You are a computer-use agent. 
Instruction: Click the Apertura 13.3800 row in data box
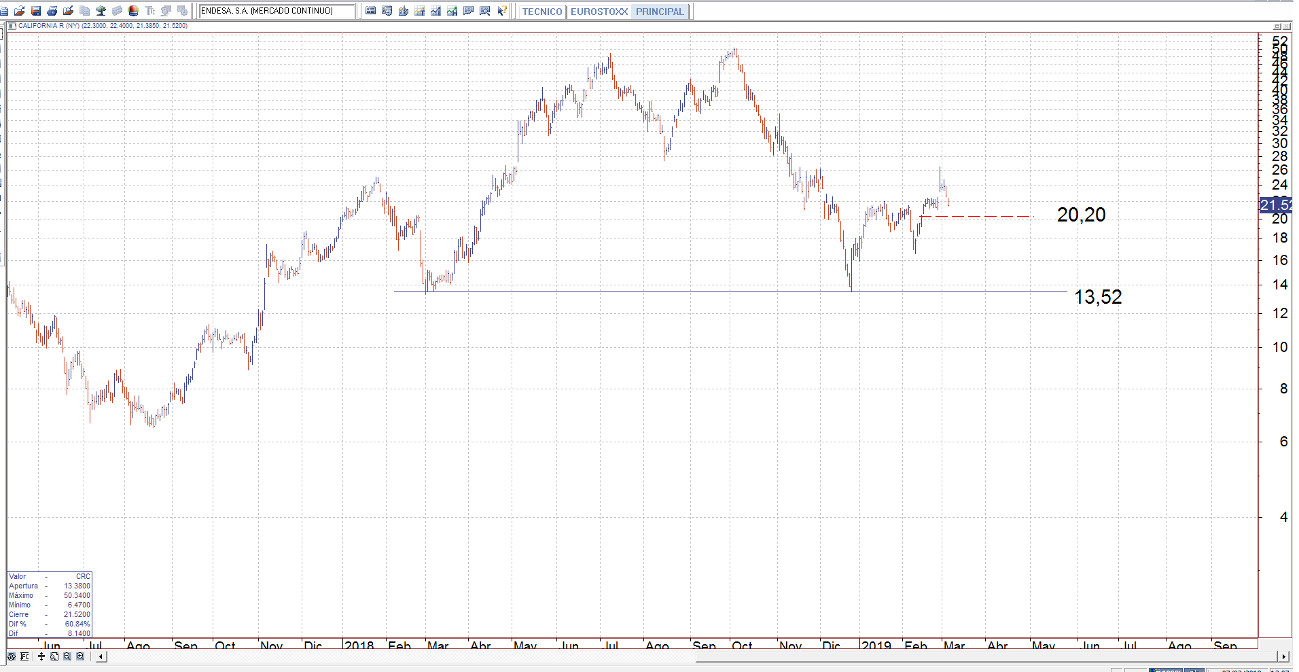point(50,586)
